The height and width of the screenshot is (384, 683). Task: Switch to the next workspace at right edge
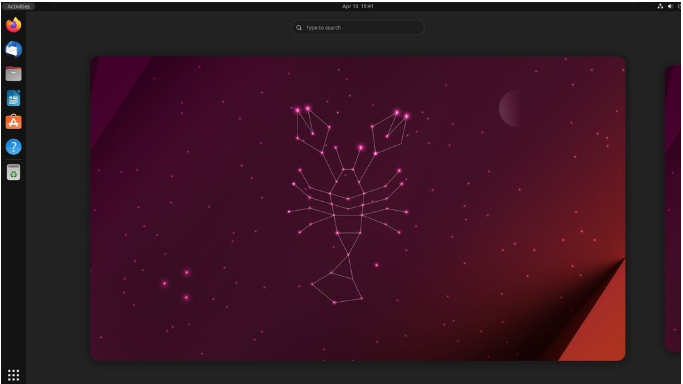click(x=674, y=208)
